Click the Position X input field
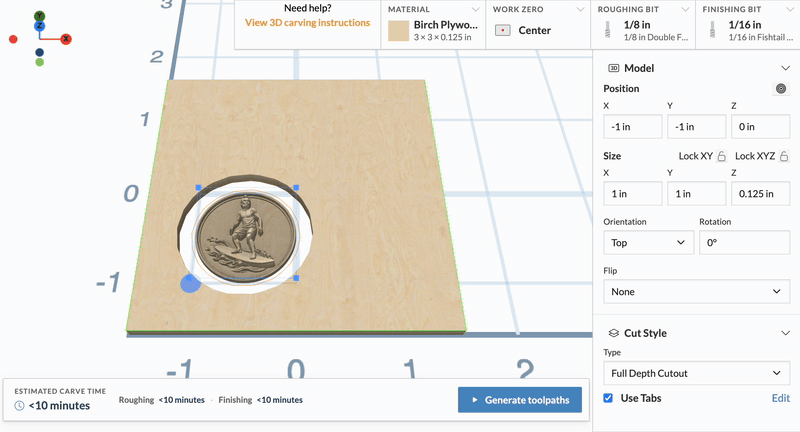Image resolution: width=800 pixels, height=432 pixels. (633, 126)
